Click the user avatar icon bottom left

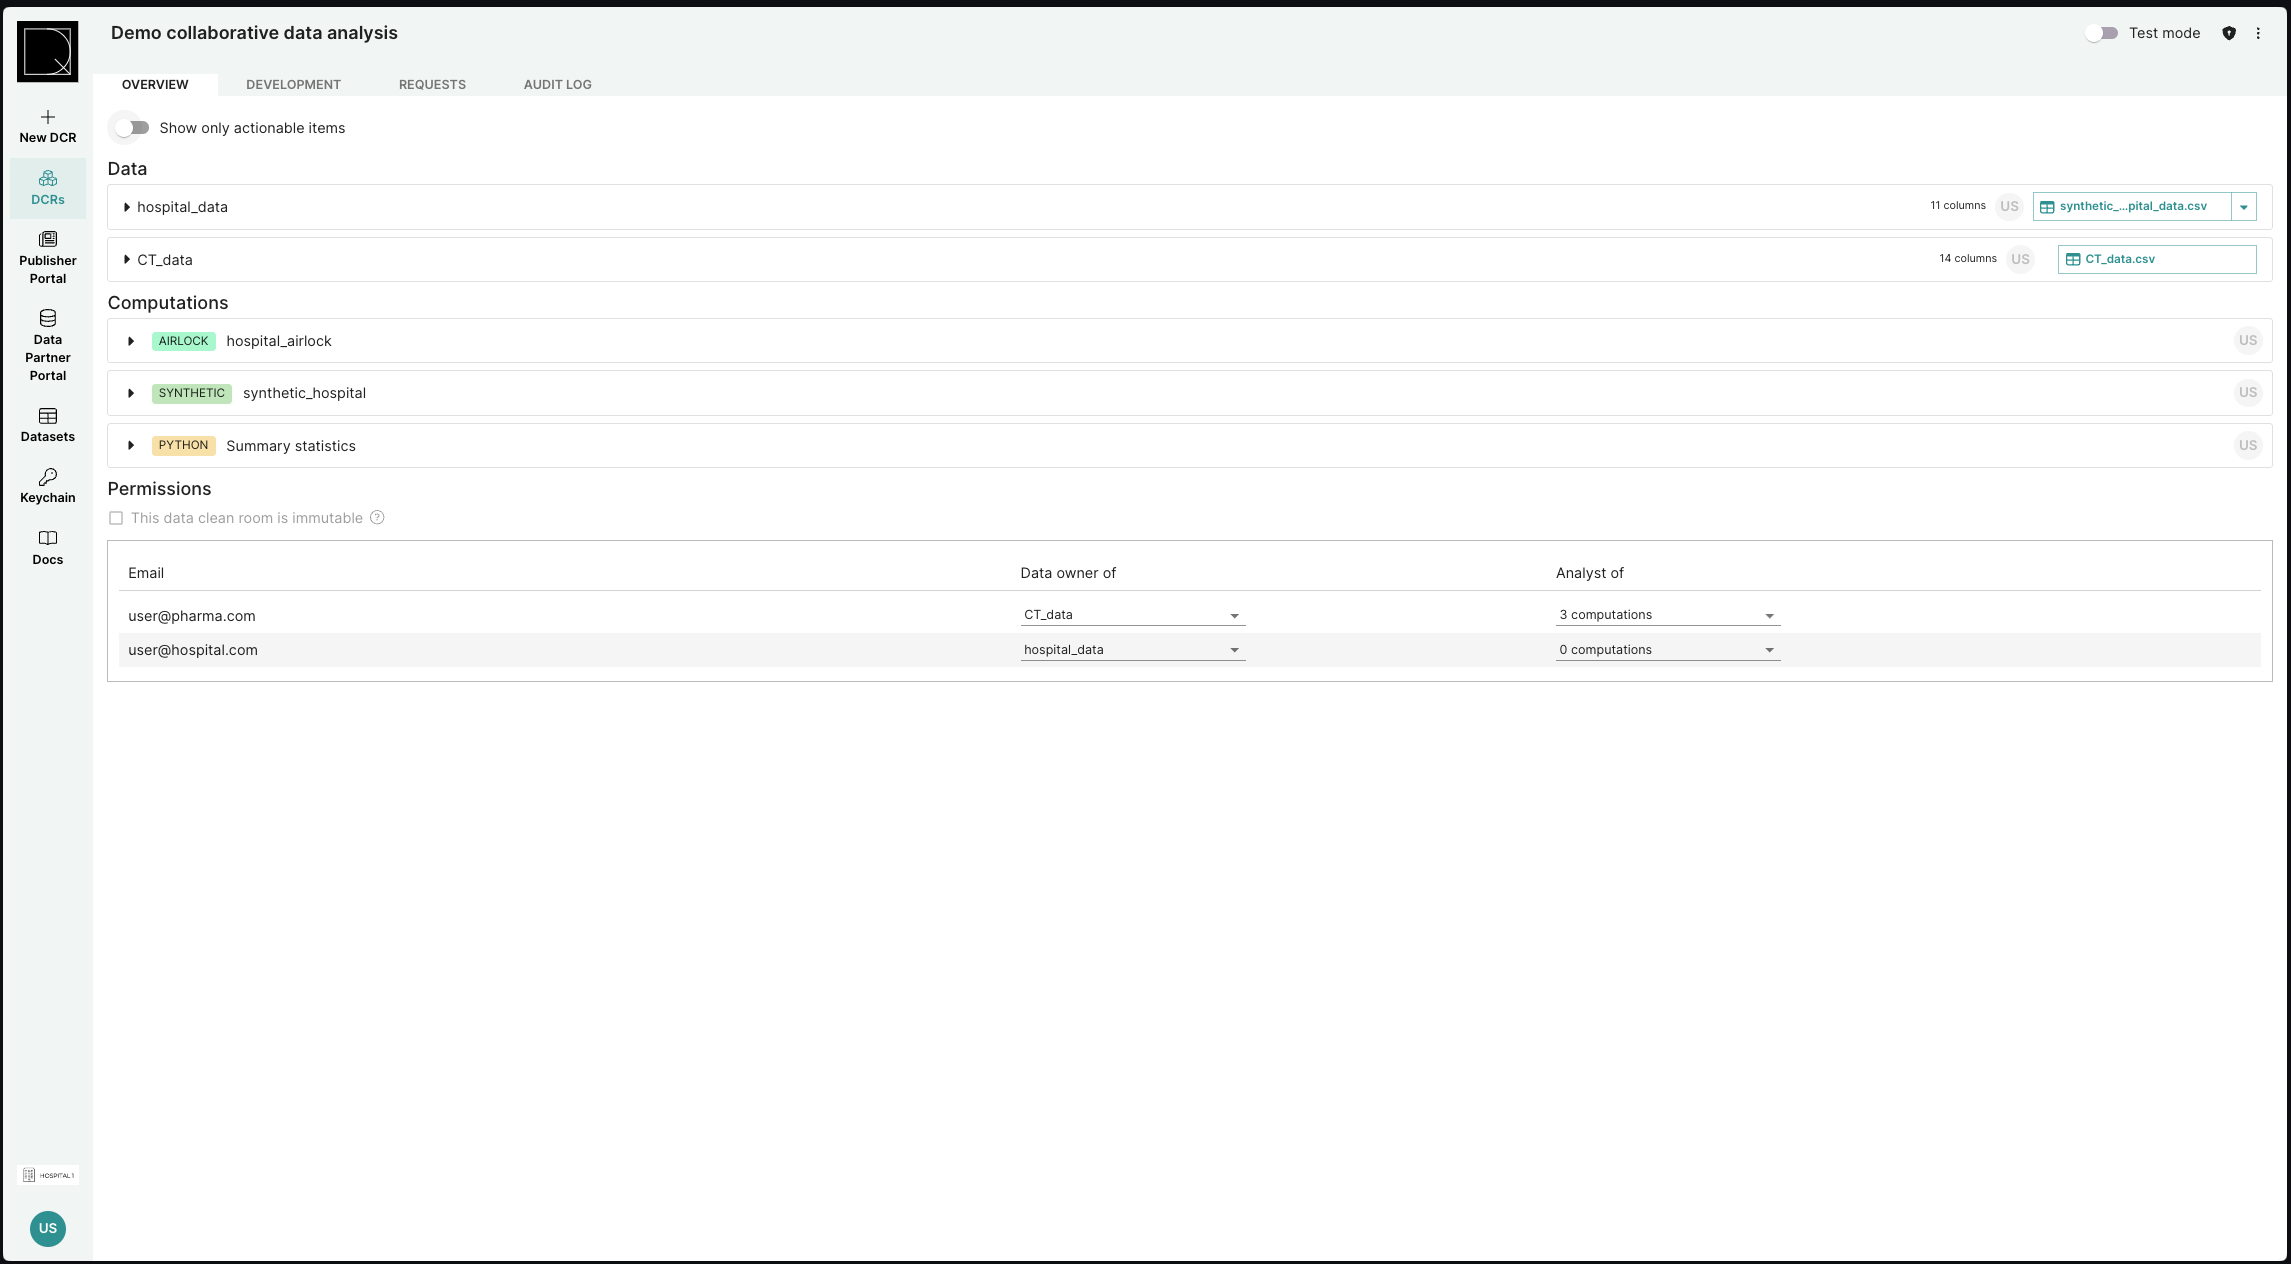tap(47, 1228)
